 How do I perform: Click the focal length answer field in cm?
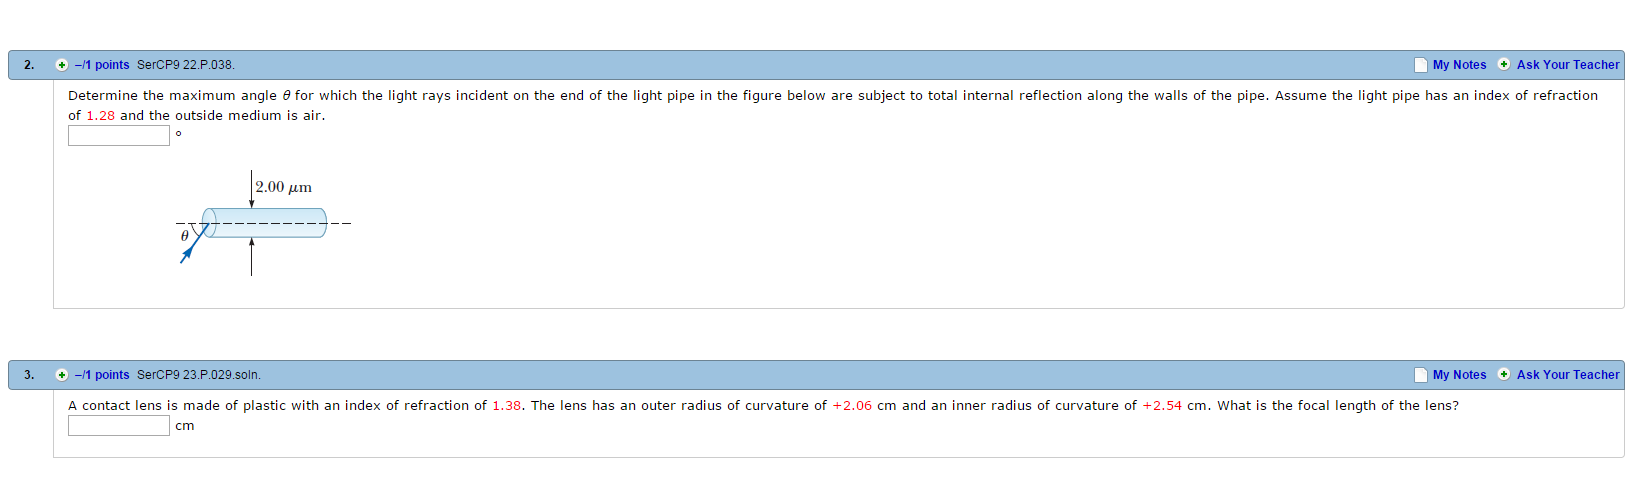tap(119, 425)
